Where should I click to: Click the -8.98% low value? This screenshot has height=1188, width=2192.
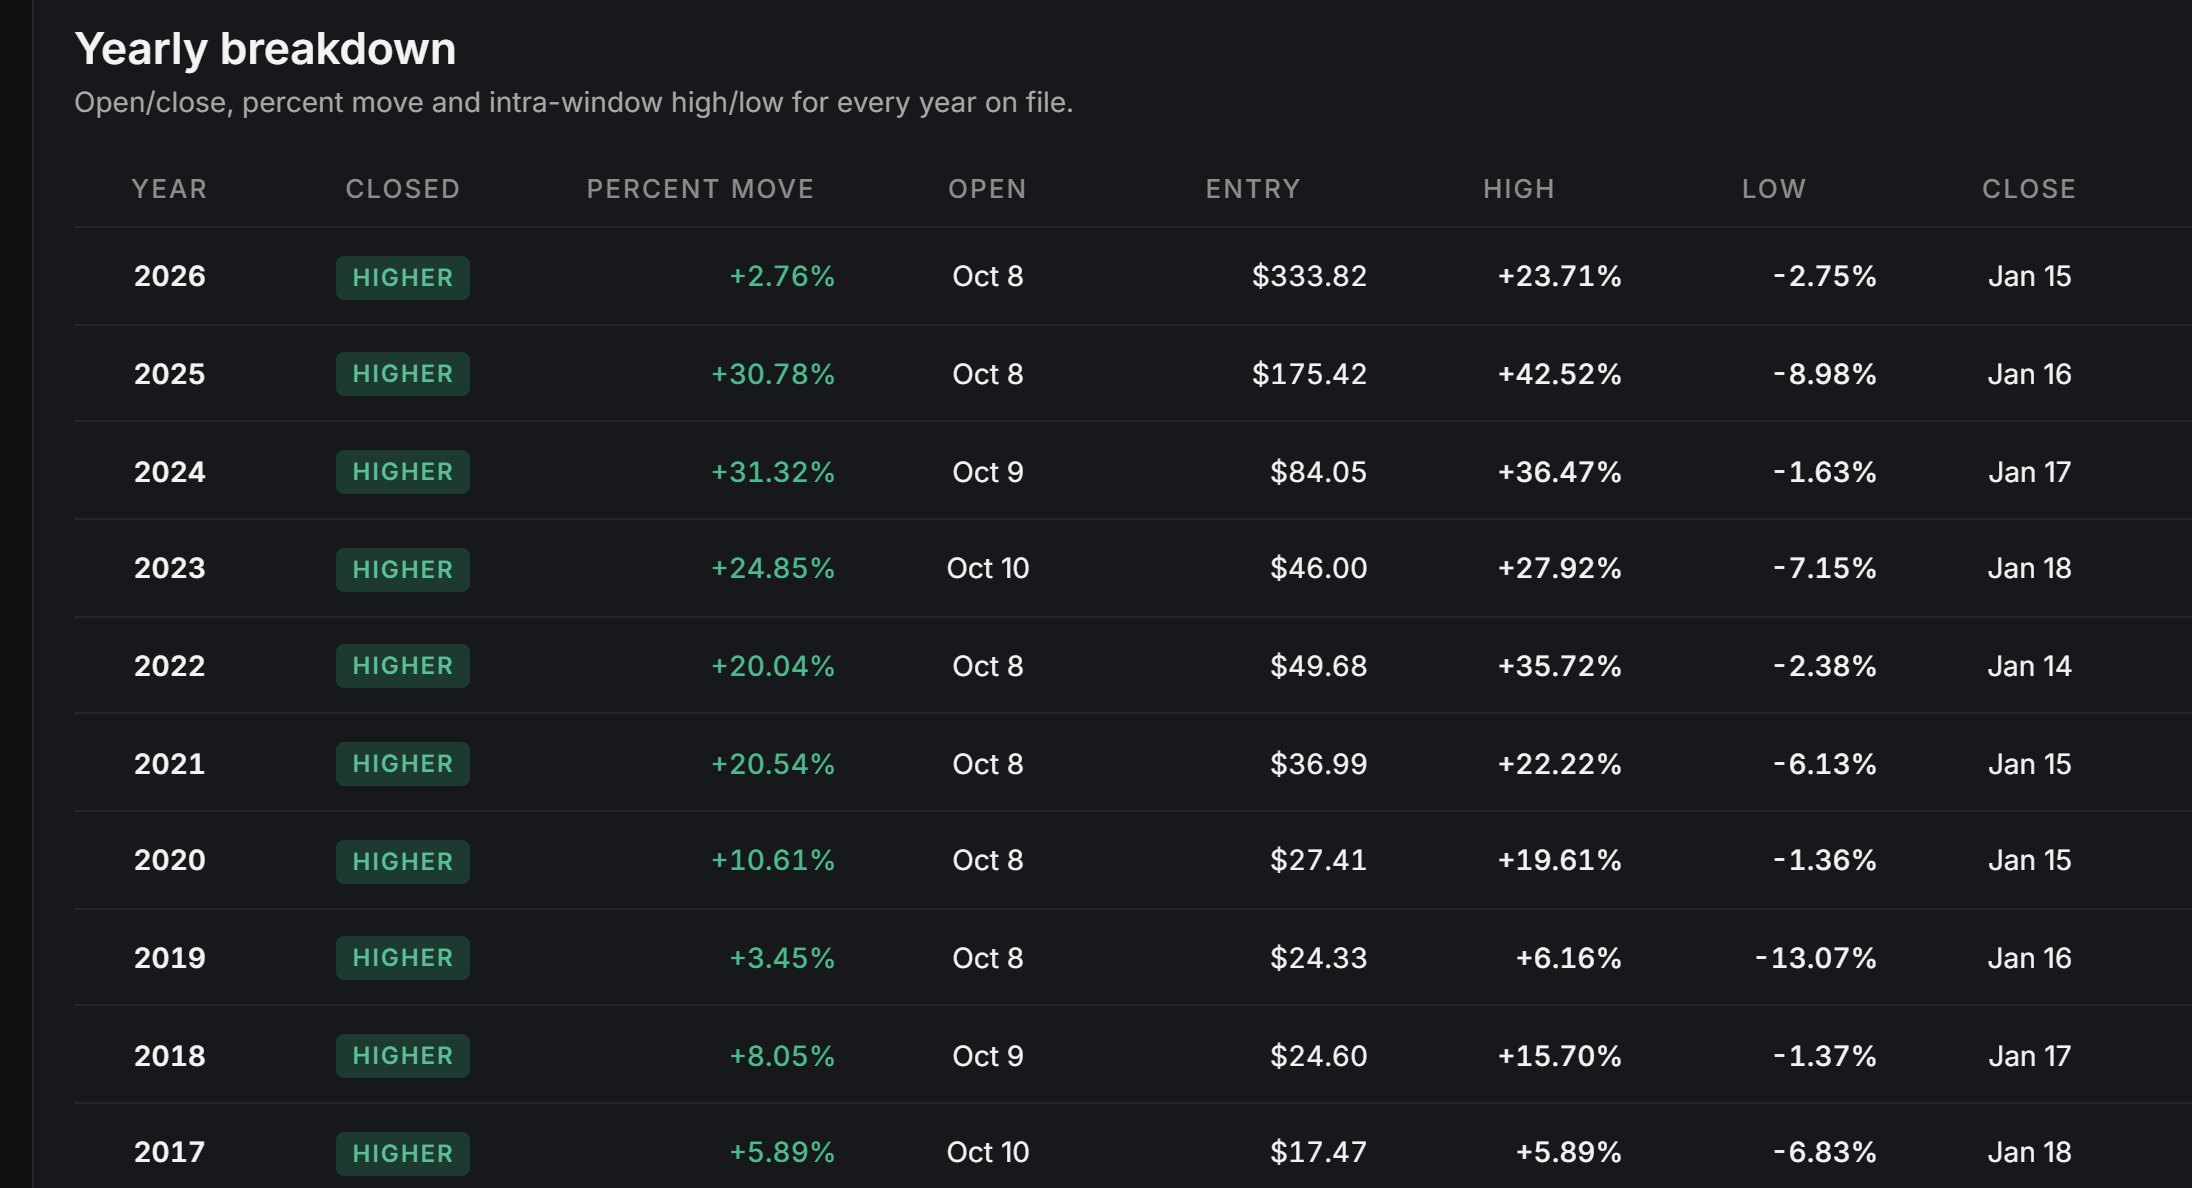[x=1825, y=374]
